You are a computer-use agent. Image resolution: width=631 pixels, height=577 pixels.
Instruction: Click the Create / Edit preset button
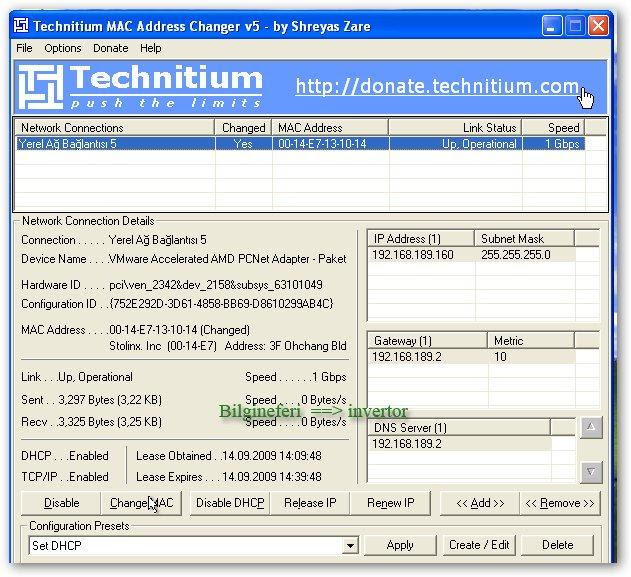pyautogui.click(x=479, y=545)
